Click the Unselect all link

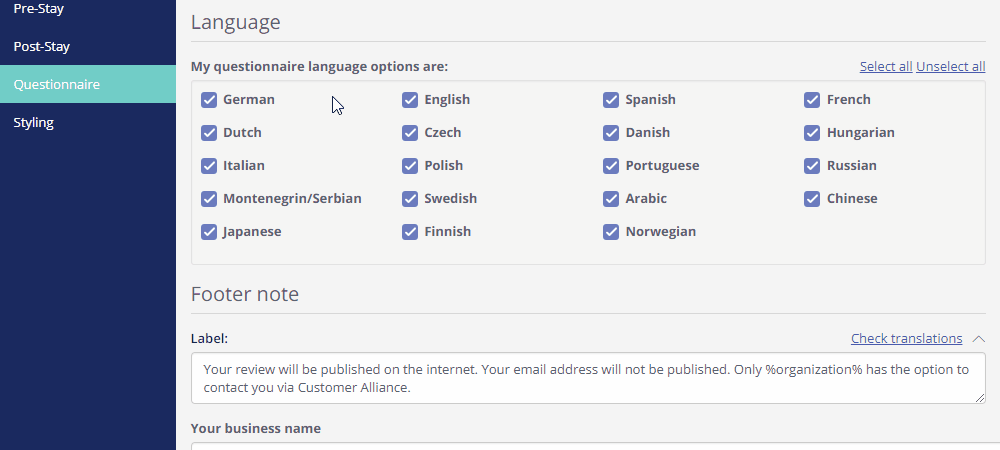pos(950,66)
